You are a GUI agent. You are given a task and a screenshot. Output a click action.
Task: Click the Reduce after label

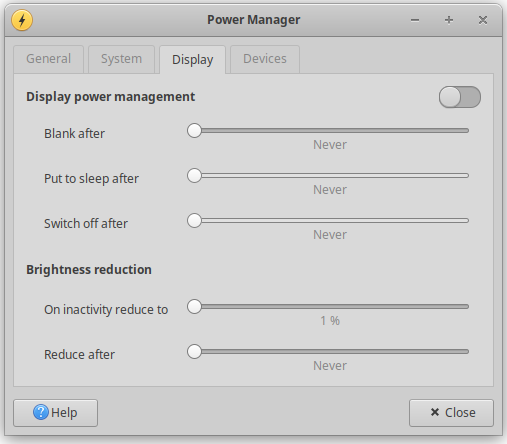pyautogui.click(x=80, y=355)
